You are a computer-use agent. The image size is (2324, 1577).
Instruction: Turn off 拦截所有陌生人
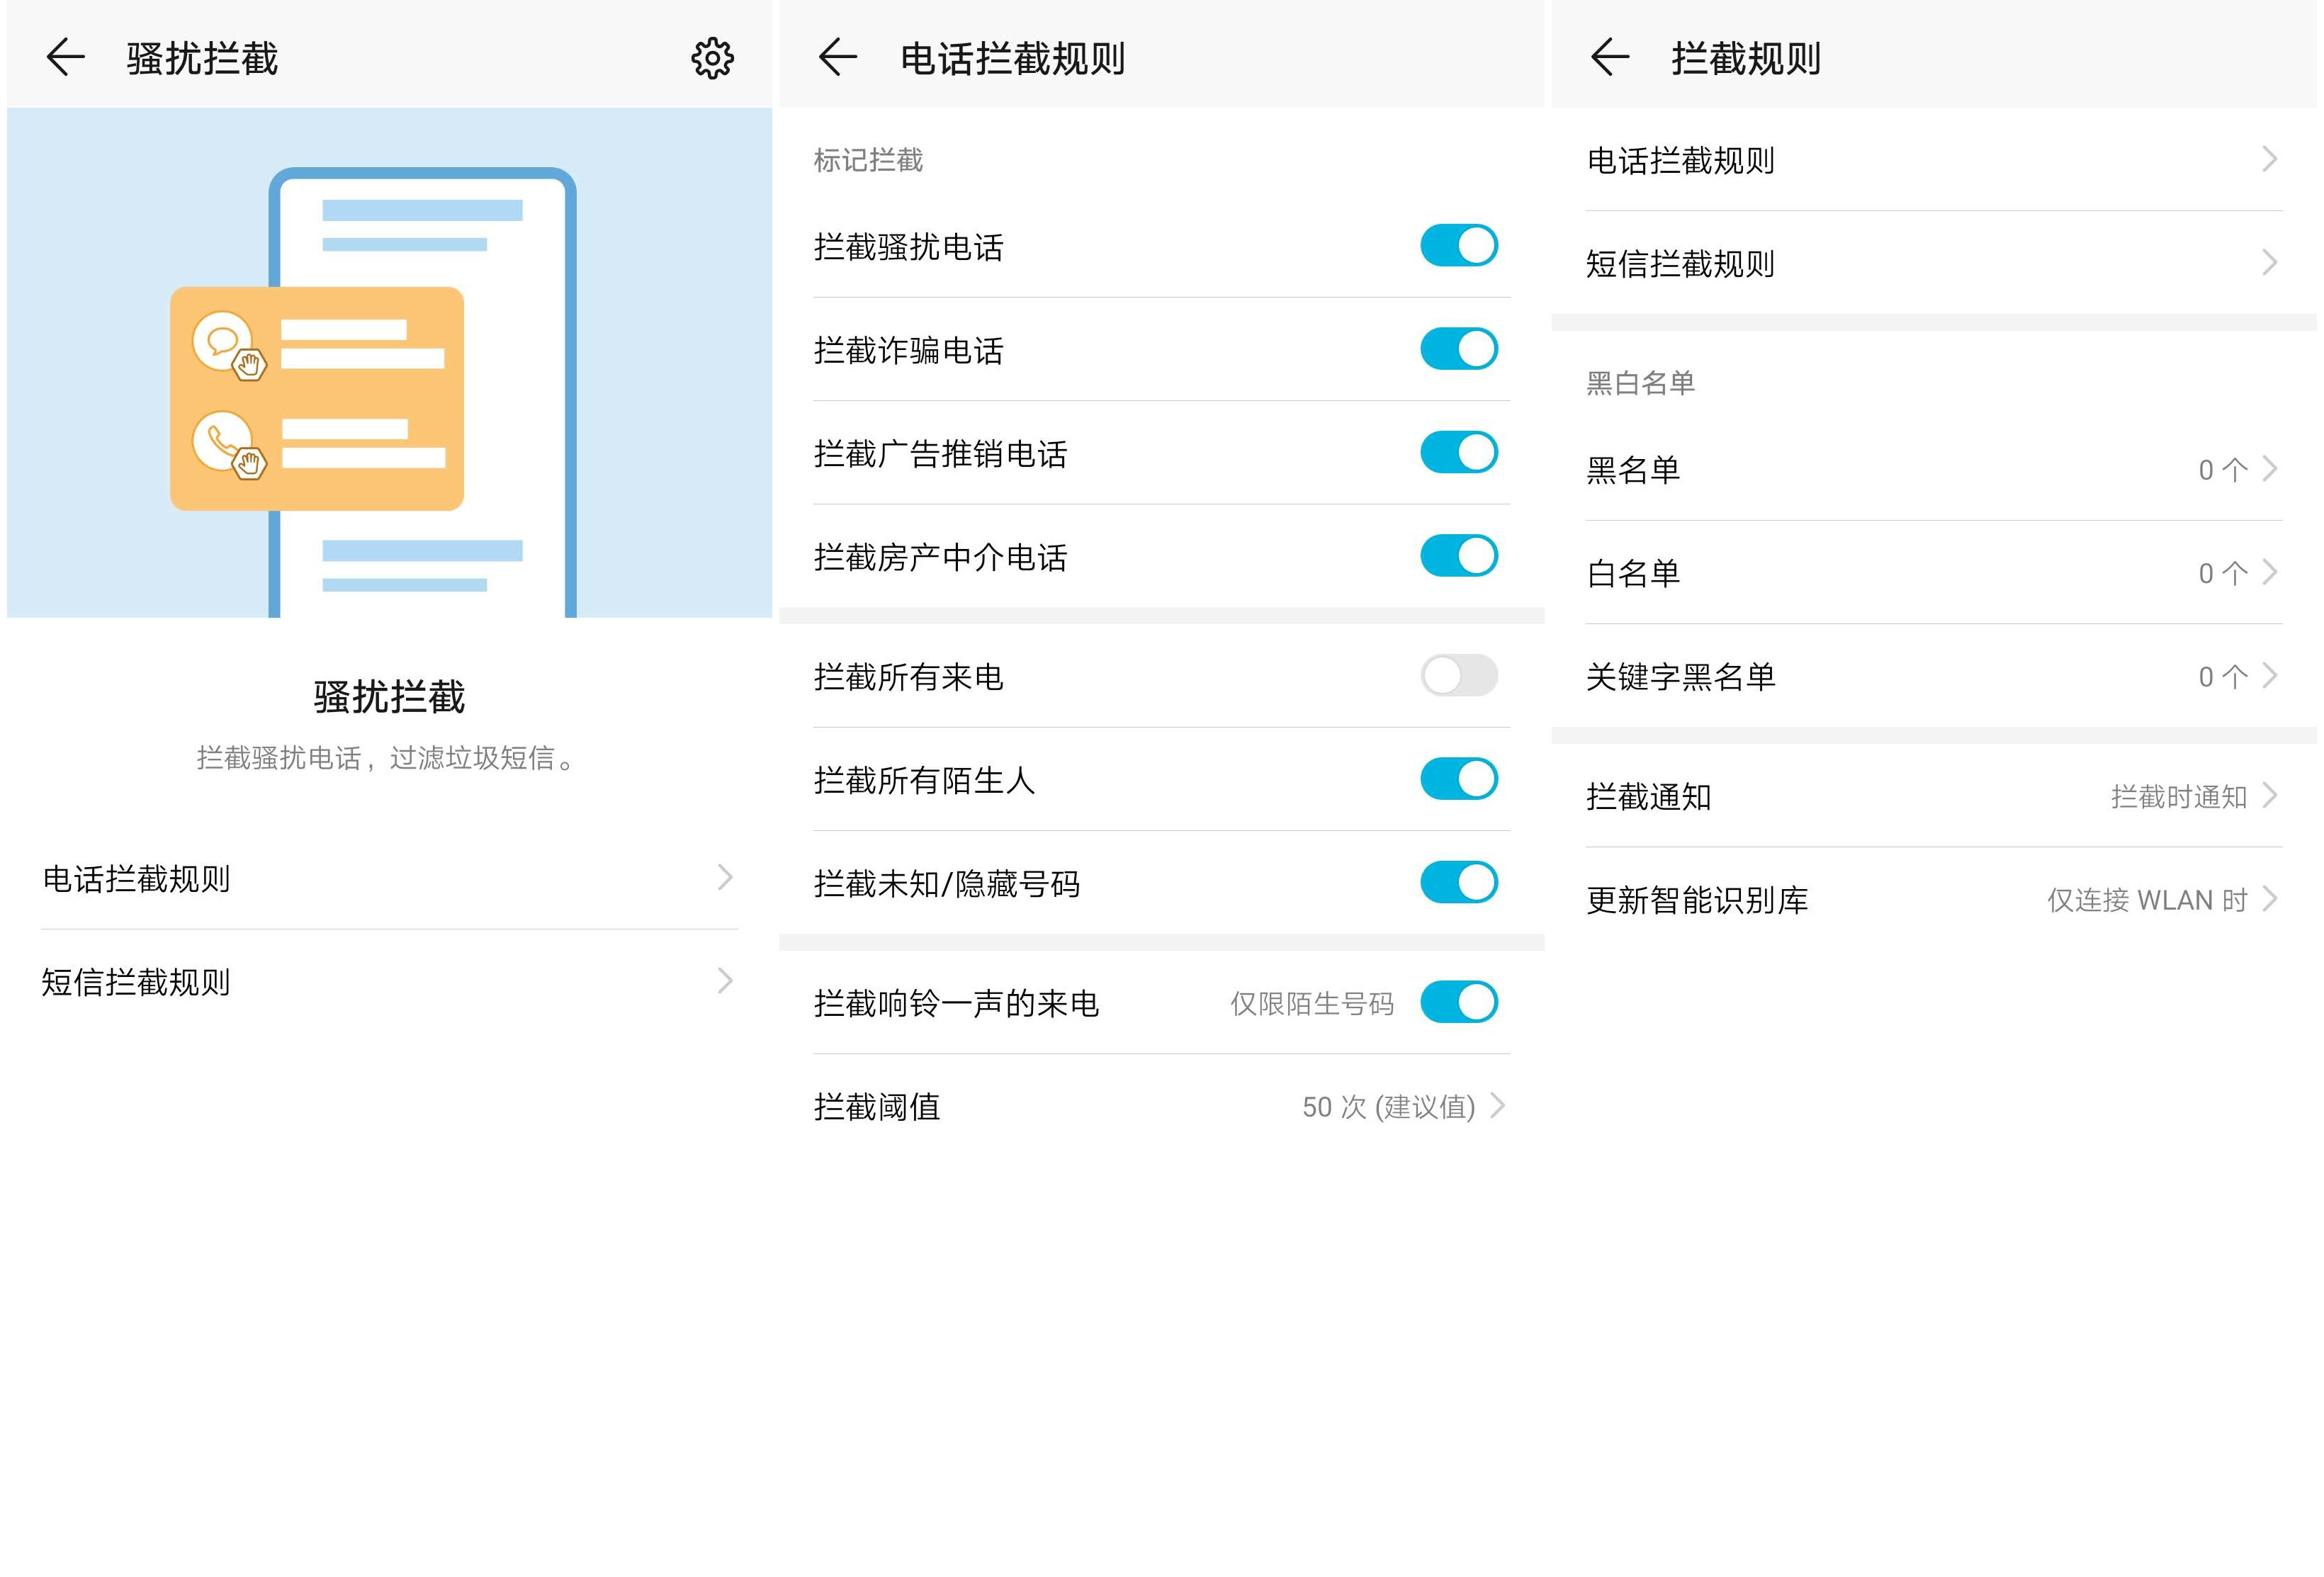click(x=1458, y=780)
